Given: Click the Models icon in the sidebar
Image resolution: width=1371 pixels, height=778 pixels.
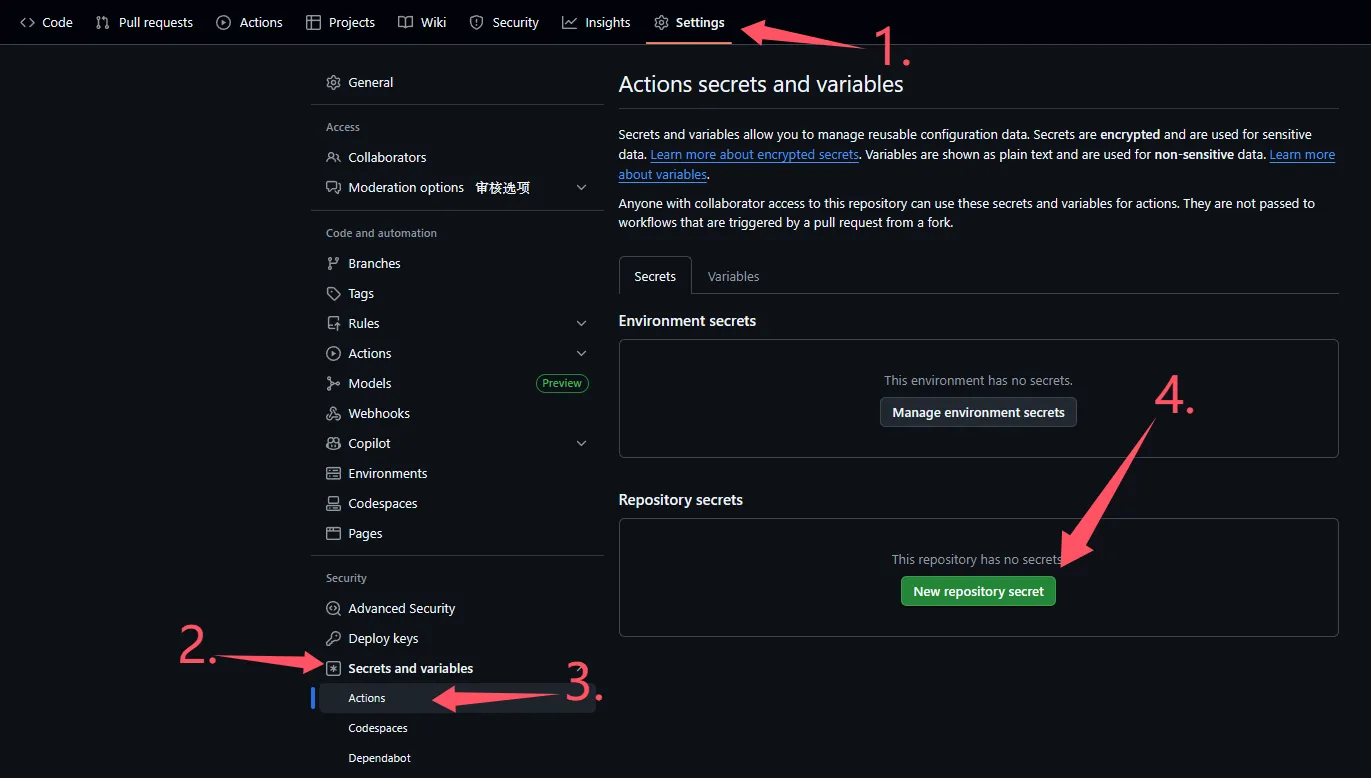Looking at the screenshot, I should click(x=334, y=384).
